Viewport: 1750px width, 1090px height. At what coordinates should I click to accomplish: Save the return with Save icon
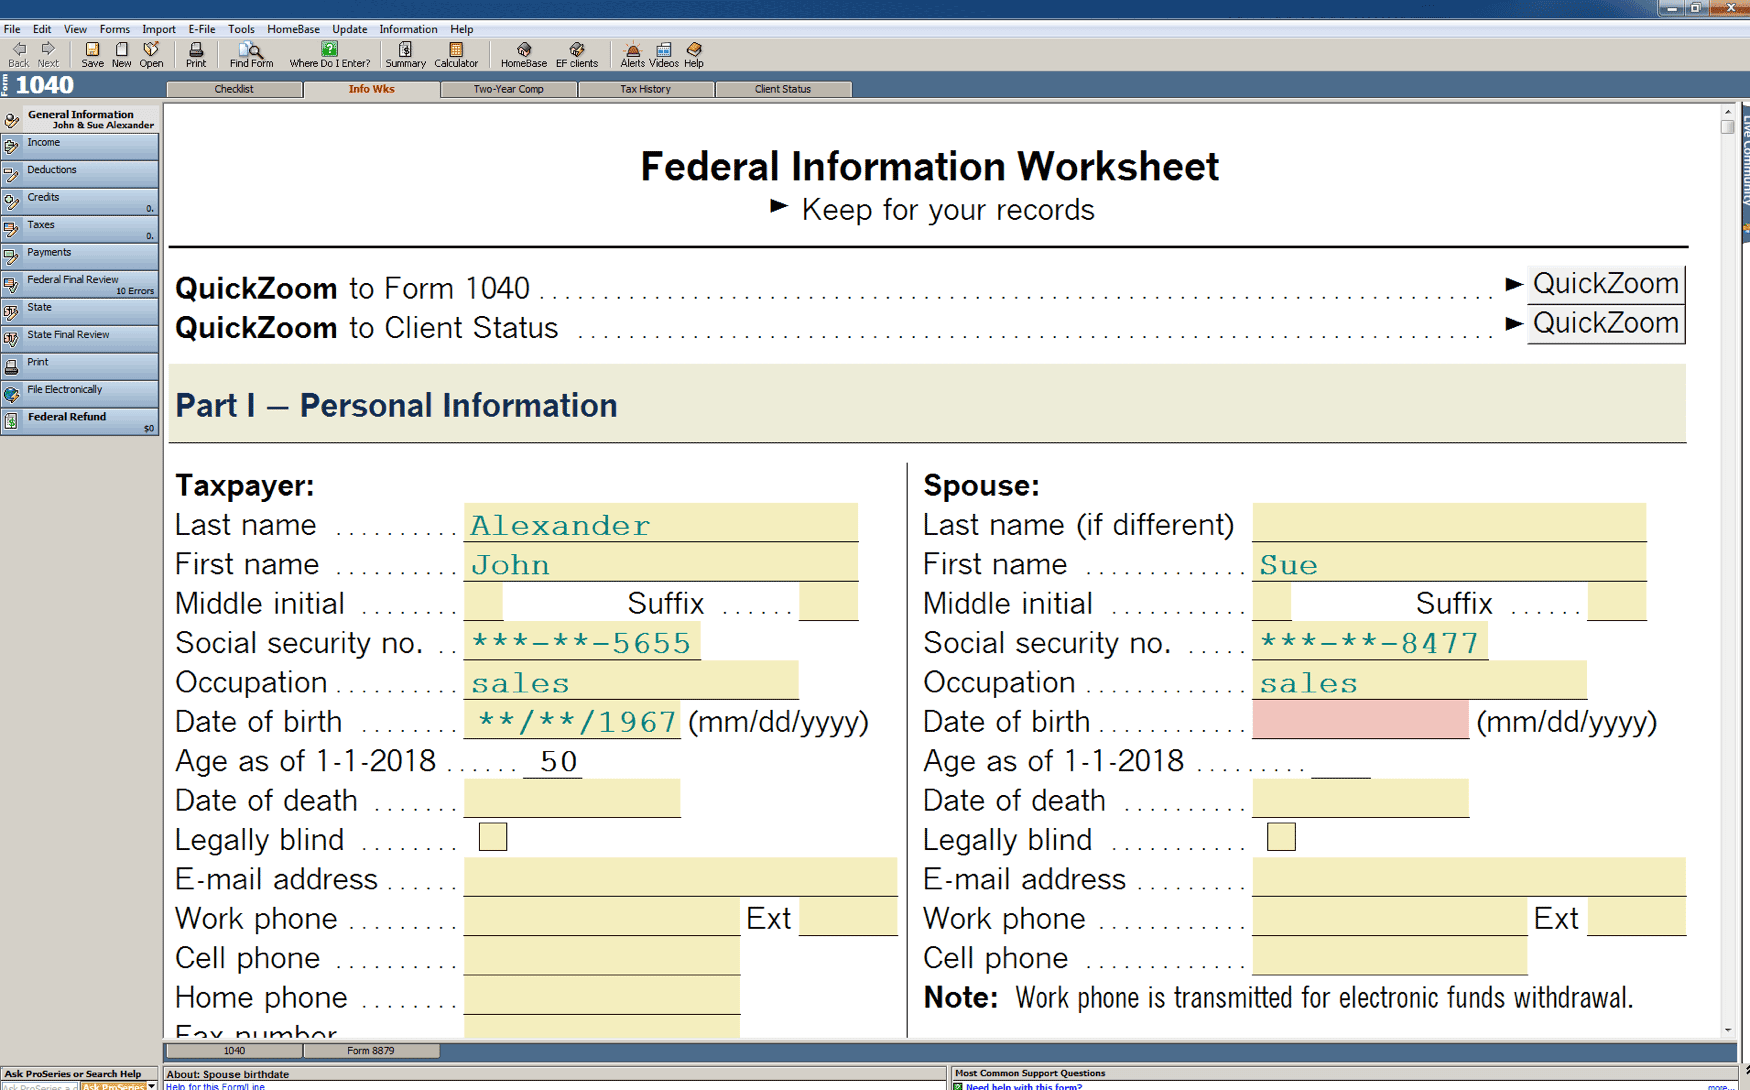tap(92, 54)
